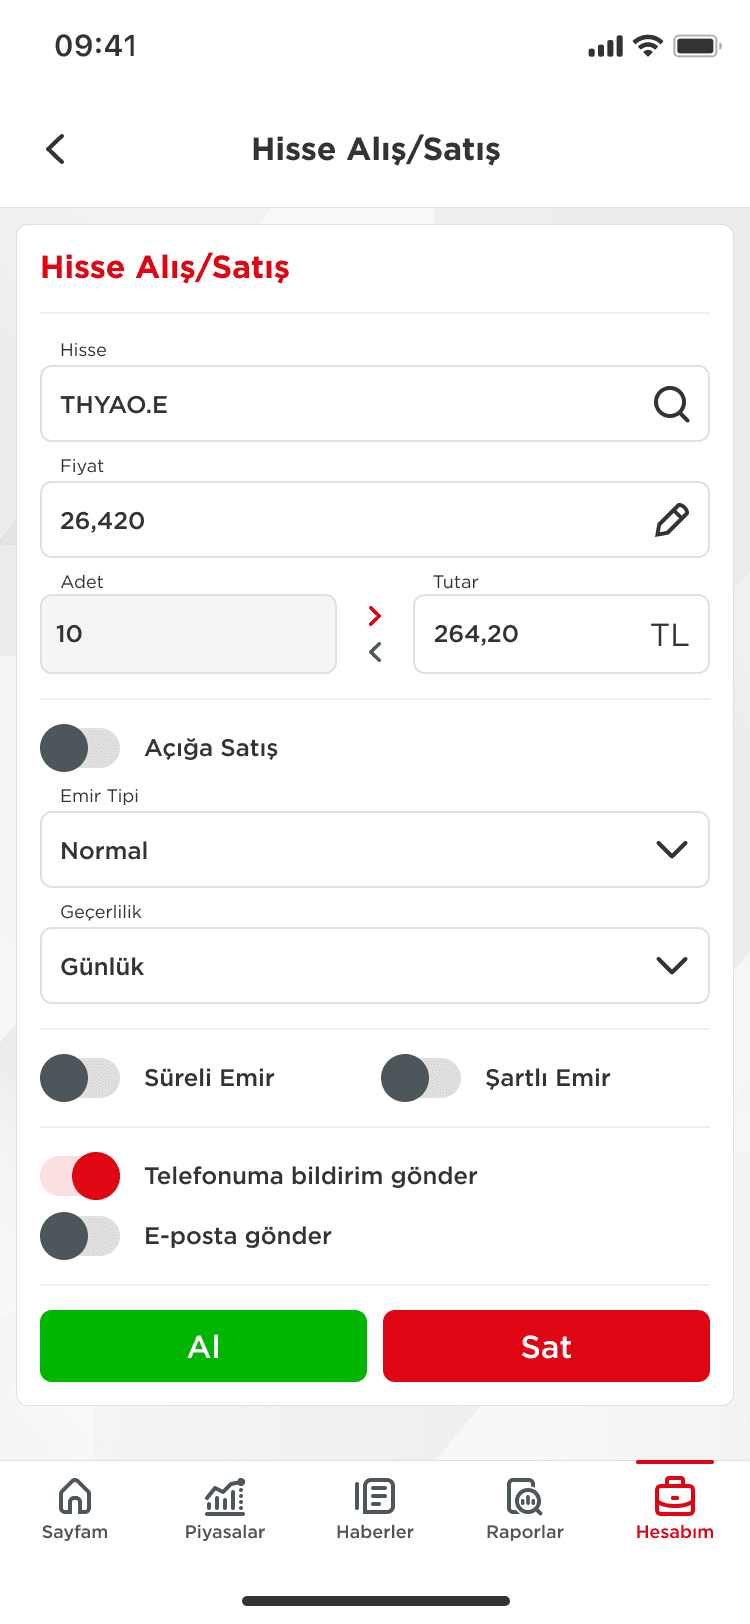
Task: Tap the red Sat button
Action: (546, 1346)
